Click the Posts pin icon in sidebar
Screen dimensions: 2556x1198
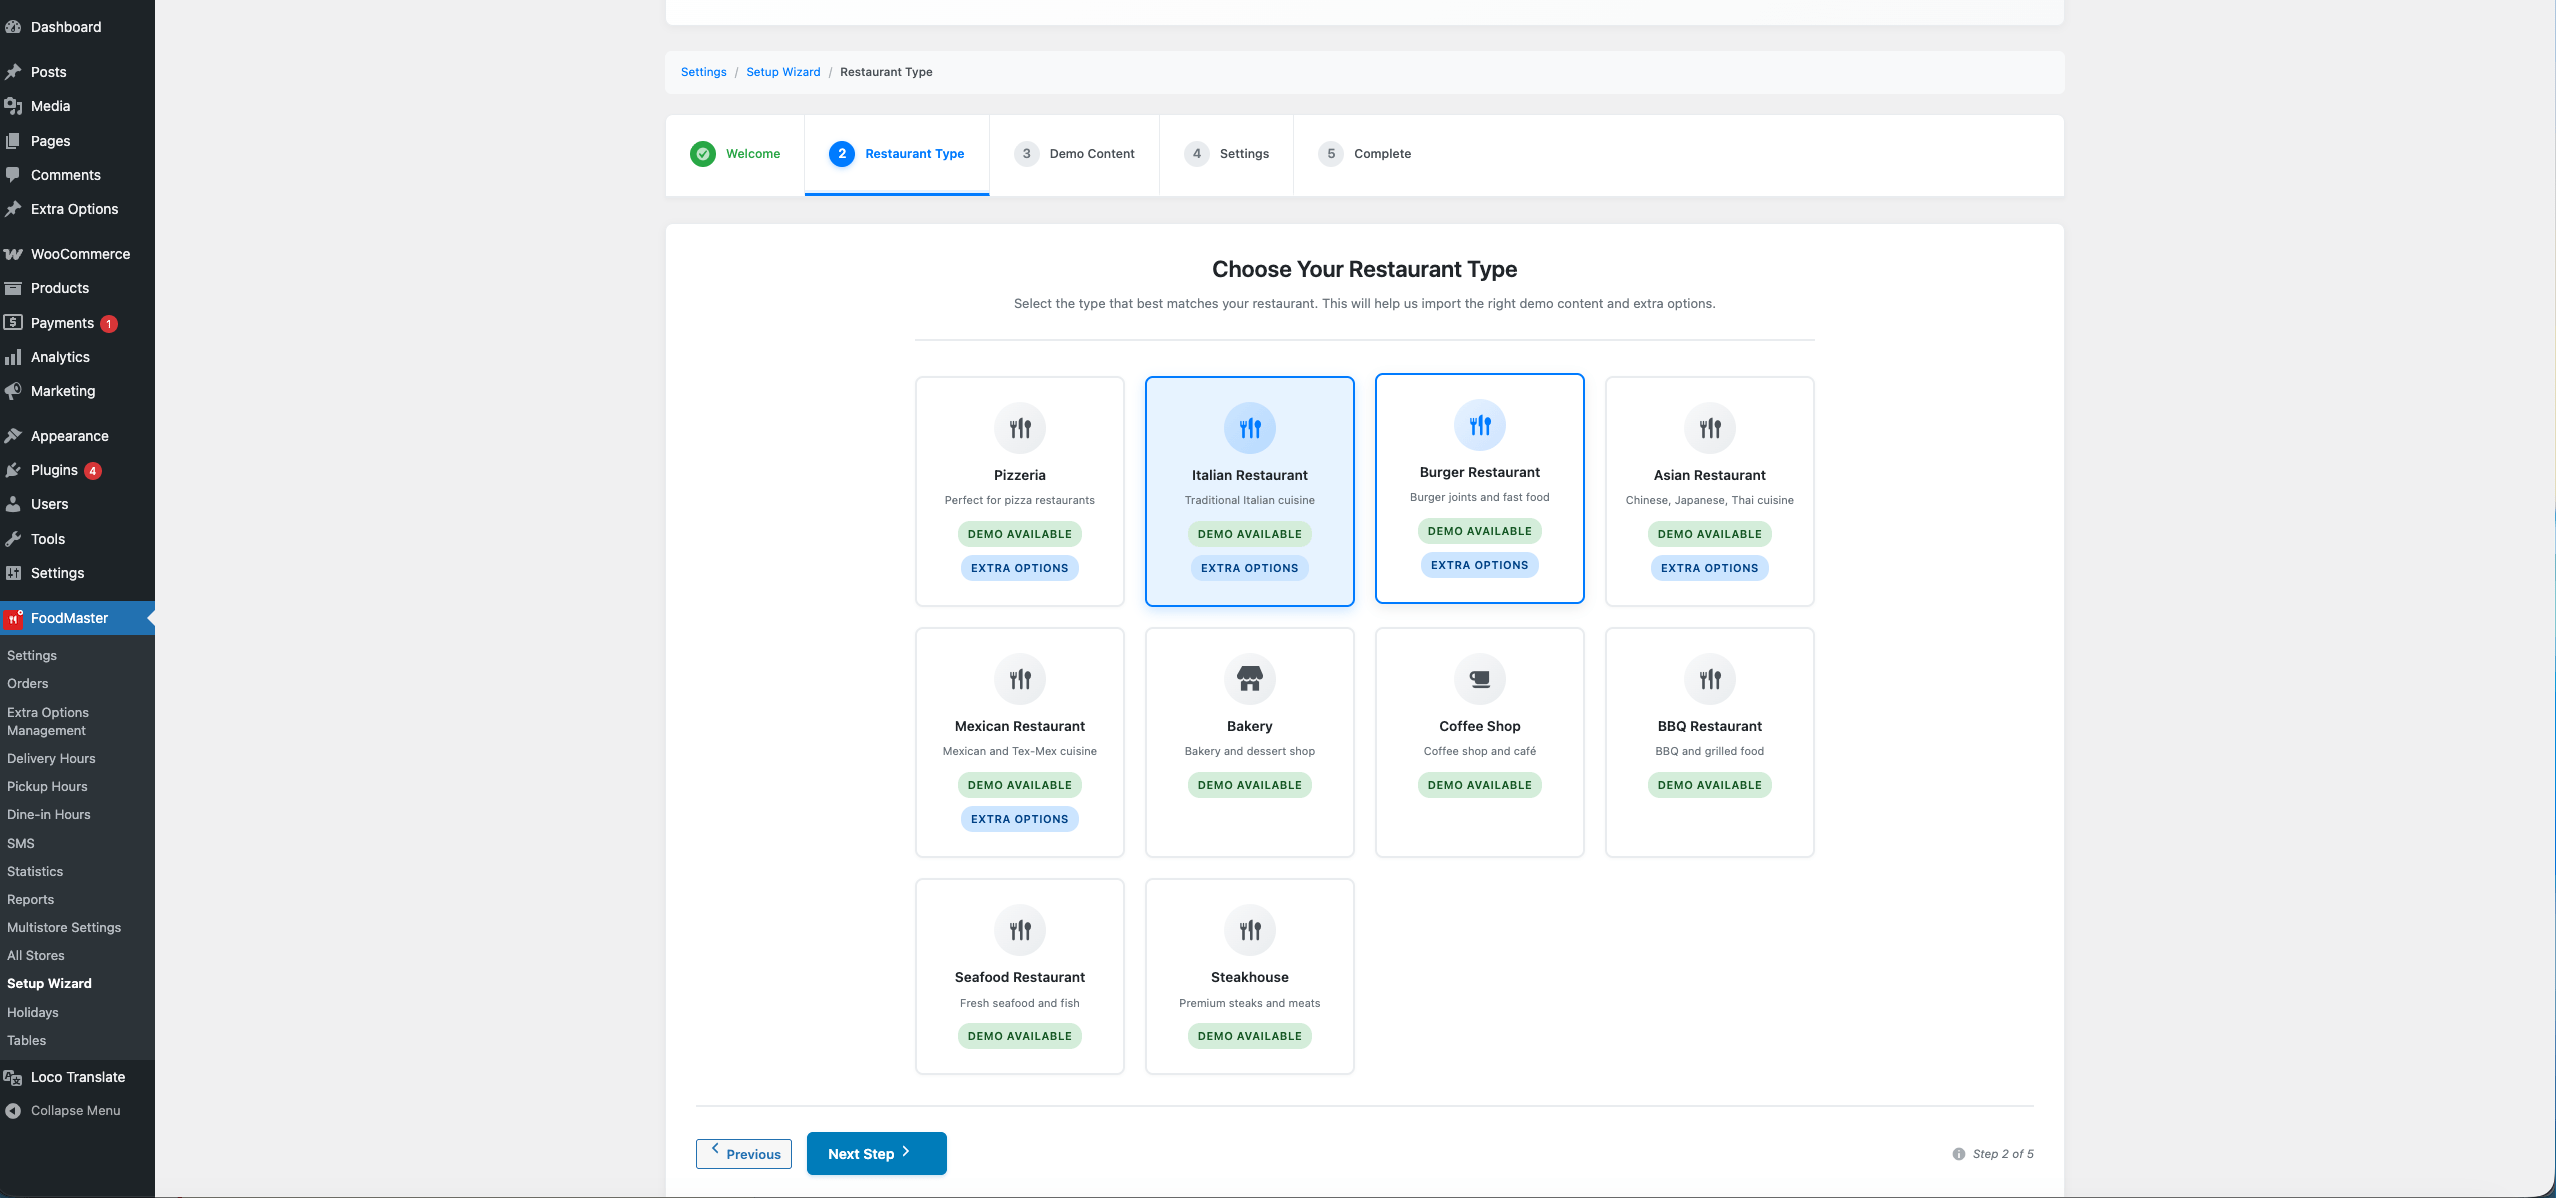pyautogui.click(x=14, y=71)
